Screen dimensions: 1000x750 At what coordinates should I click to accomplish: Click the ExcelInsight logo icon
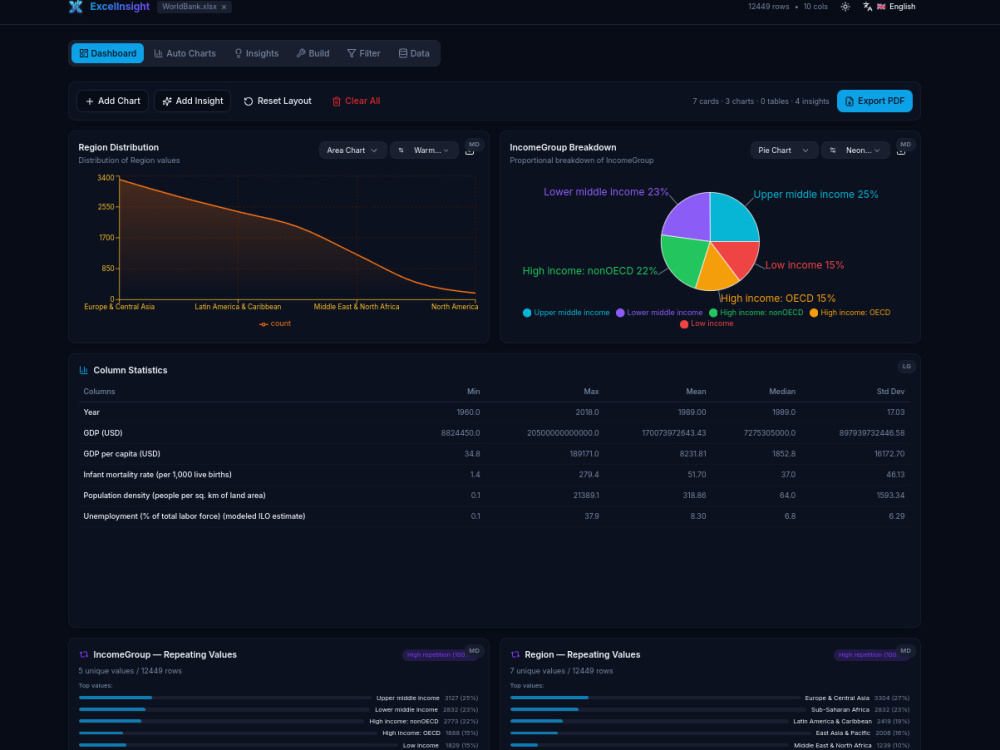click(x=75, y=7)
